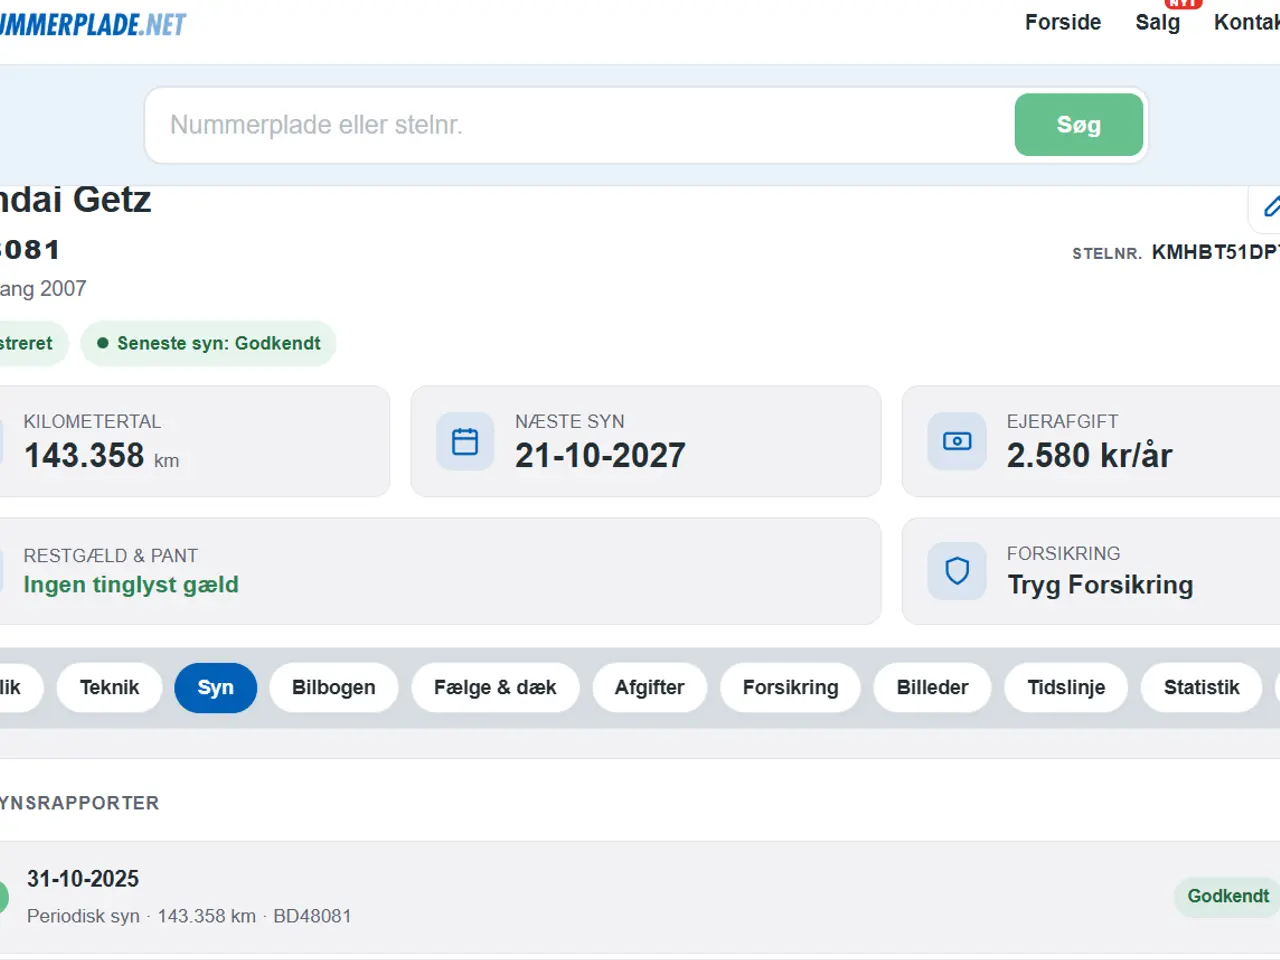
Task: Click the shield icon beside Forsikring
Action: pos(957,571)
